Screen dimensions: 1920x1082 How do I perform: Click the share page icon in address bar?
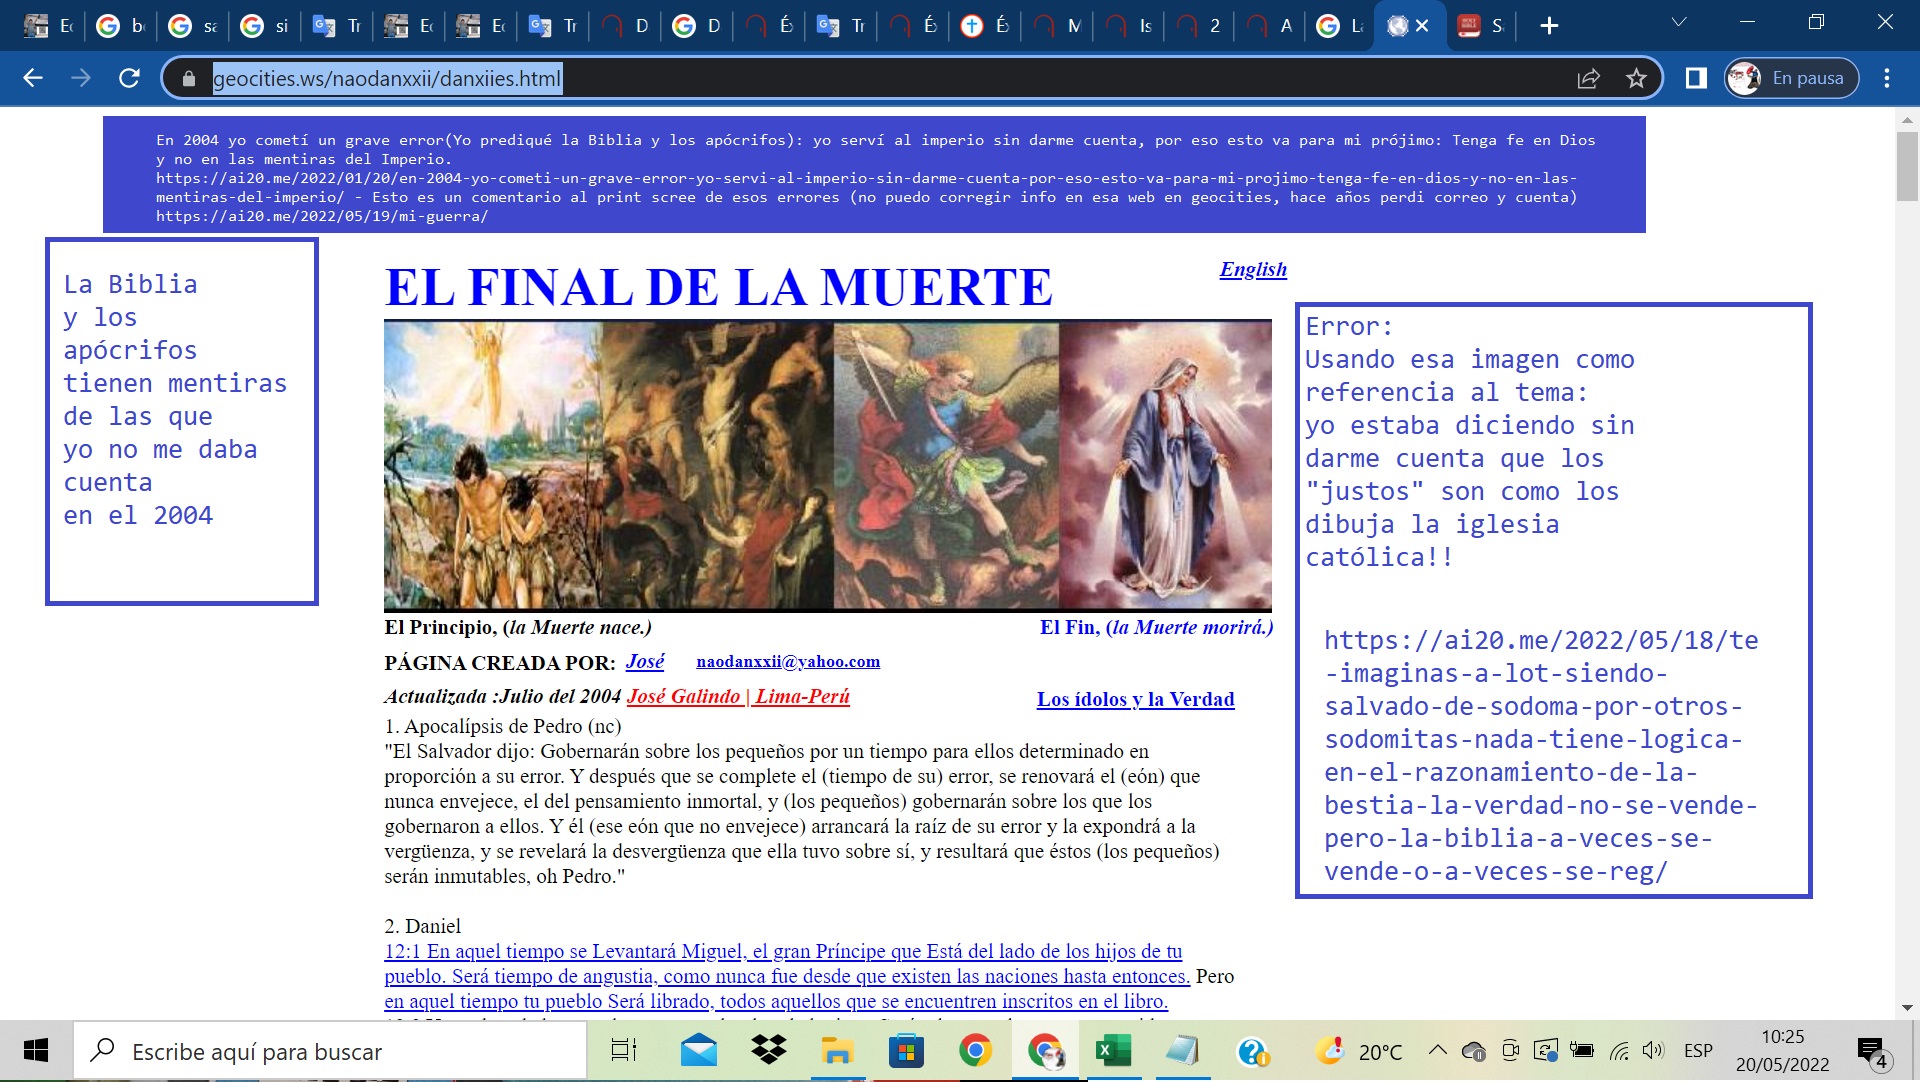tap(1588, 78)
